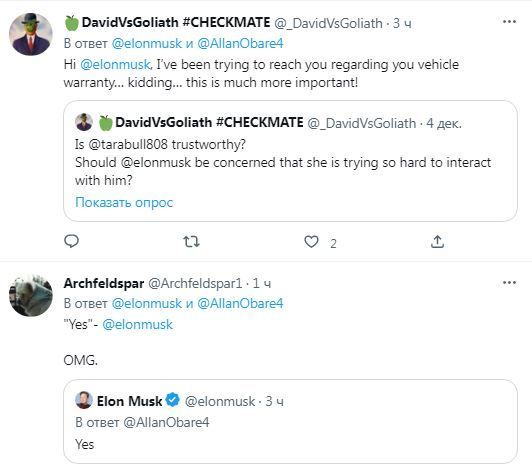Open Archfeldspar's profile avatar
Screen dimensions: 532x472
(31, 295)
